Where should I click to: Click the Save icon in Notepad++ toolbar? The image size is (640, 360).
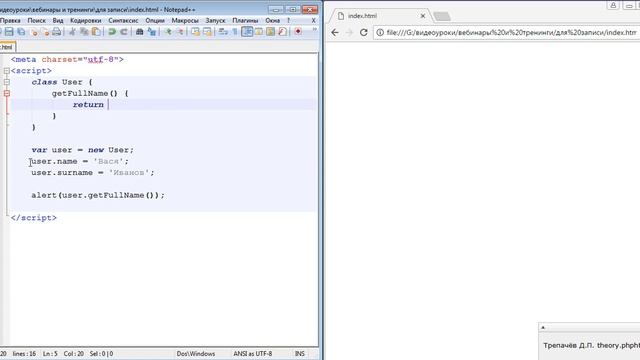point(9,31)
